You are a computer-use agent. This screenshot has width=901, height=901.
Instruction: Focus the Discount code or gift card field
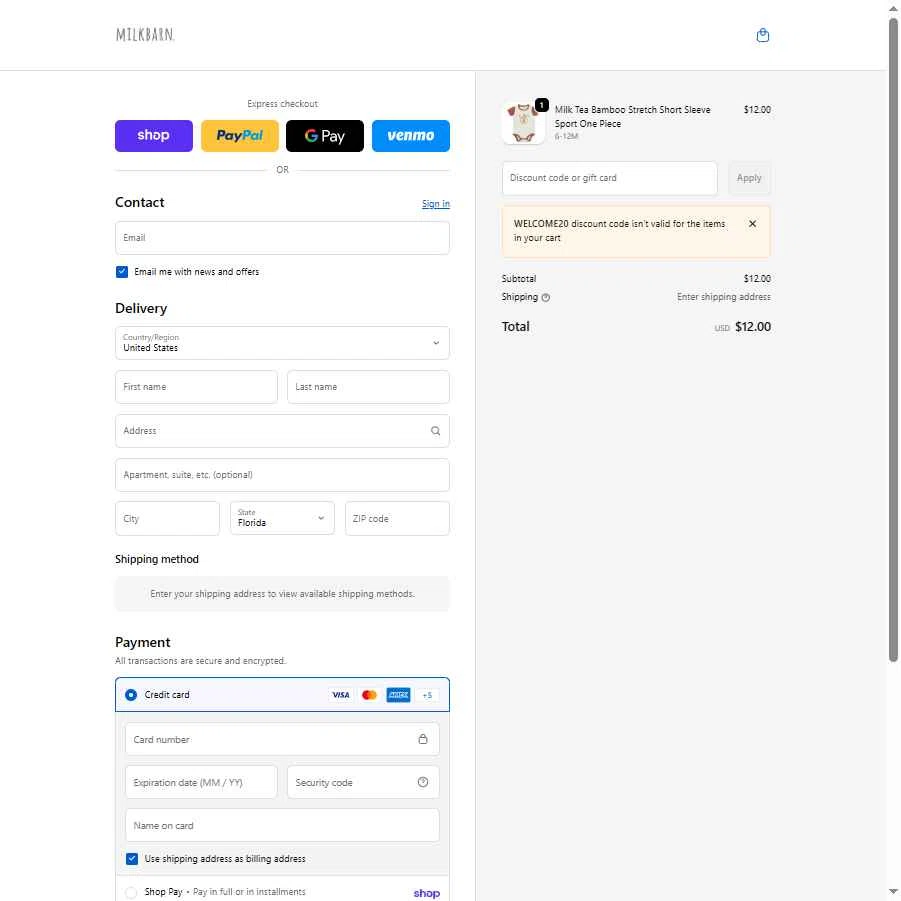point(610,178)
